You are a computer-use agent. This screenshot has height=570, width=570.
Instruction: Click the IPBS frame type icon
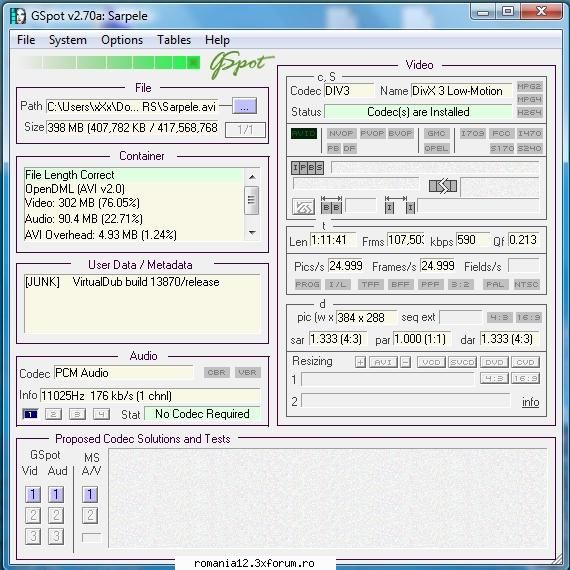tap(307, 168)
